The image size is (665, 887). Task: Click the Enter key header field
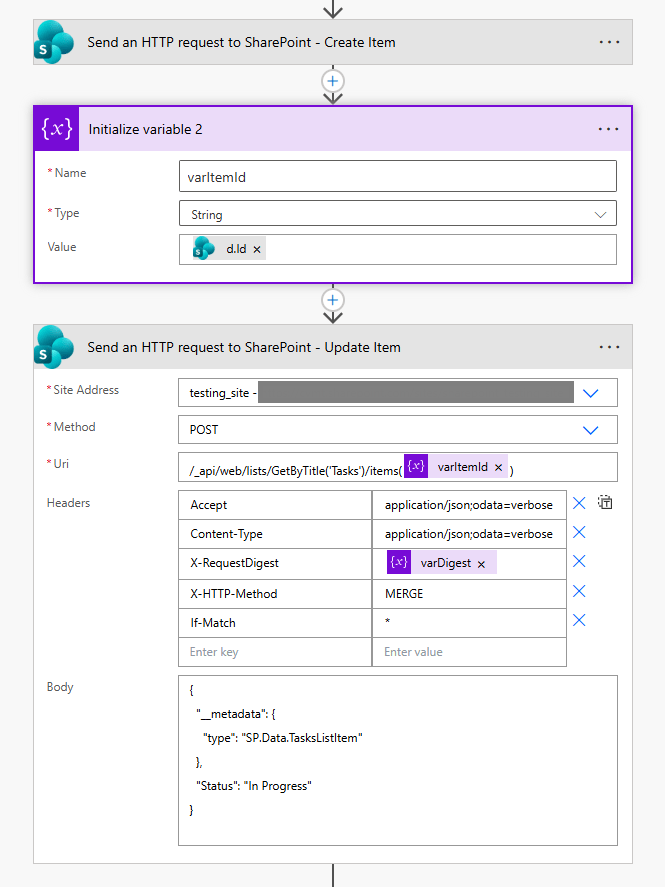point(274,652)
